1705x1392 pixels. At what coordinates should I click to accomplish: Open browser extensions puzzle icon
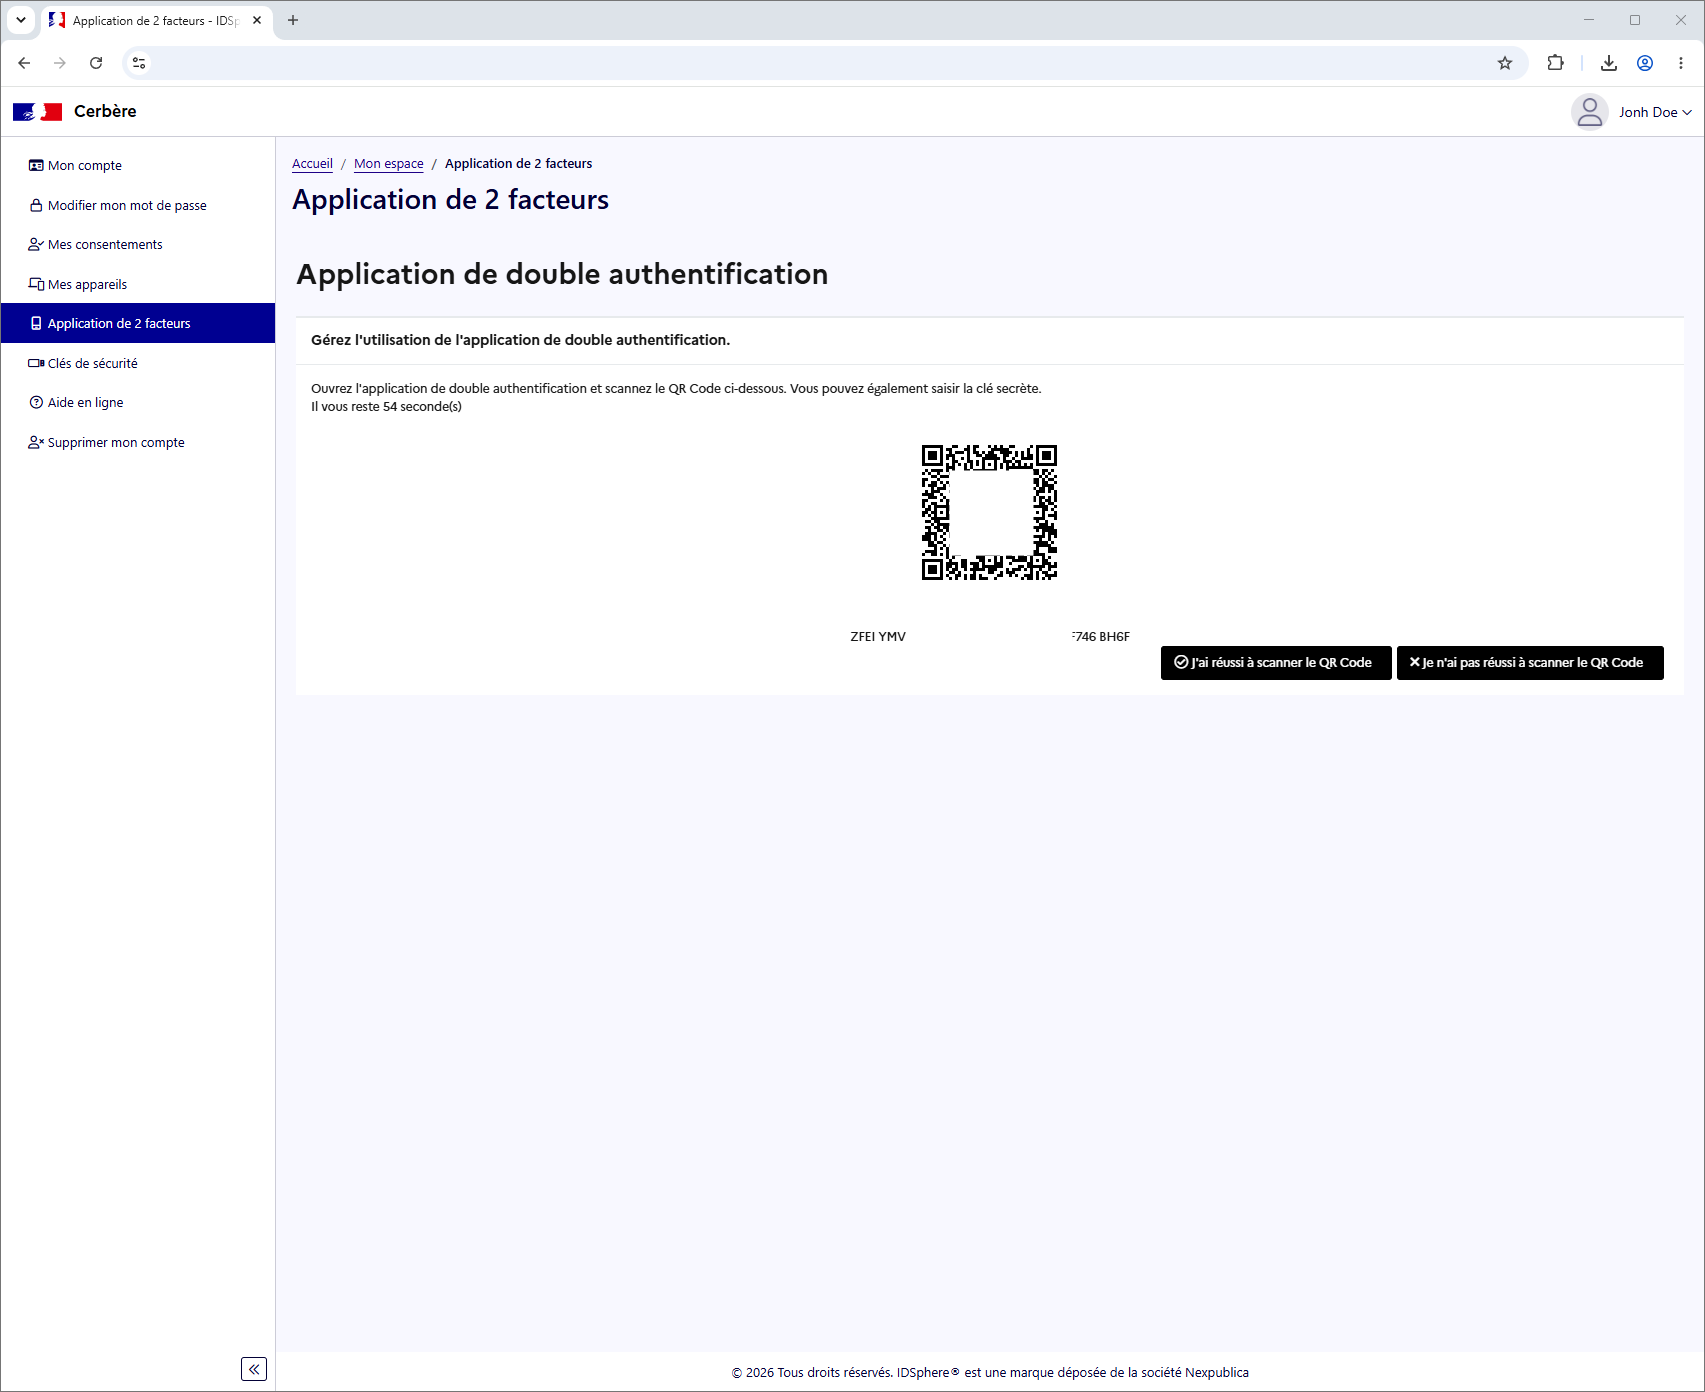click(x=1555, y=63)
